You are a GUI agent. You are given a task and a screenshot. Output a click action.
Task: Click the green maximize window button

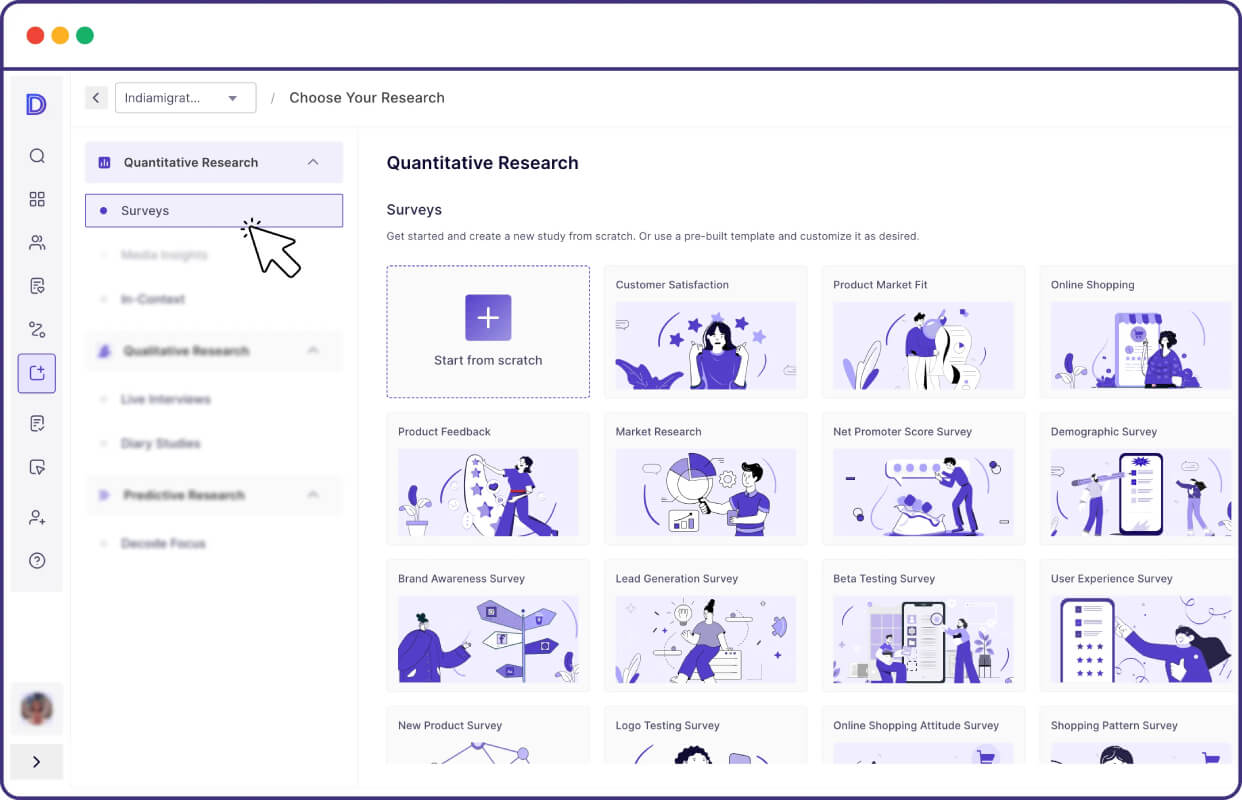click(x=85, y=35)
